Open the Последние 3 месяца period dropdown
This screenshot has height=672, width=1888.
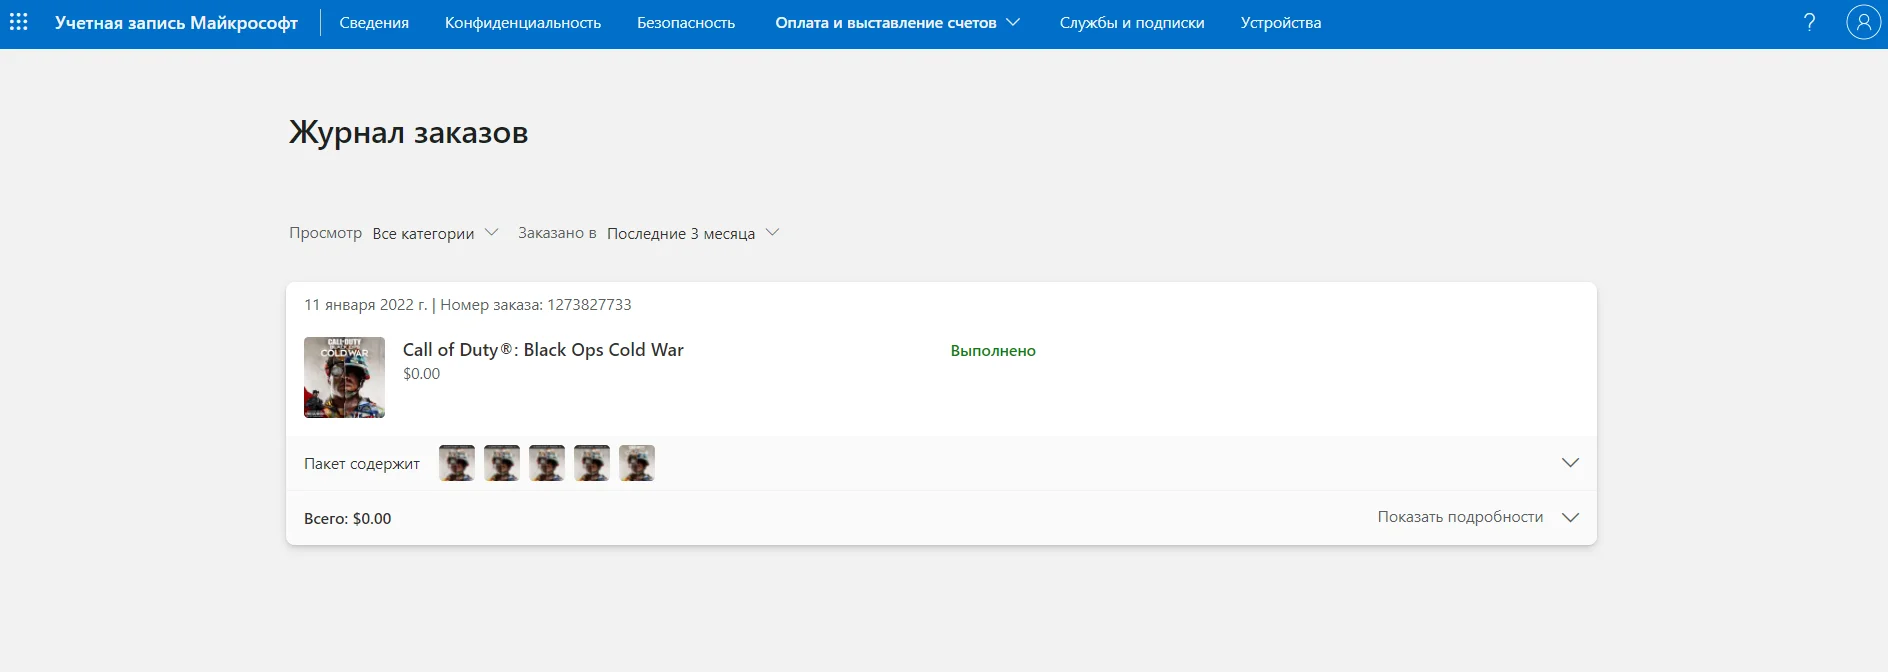(x=693, y=233)
